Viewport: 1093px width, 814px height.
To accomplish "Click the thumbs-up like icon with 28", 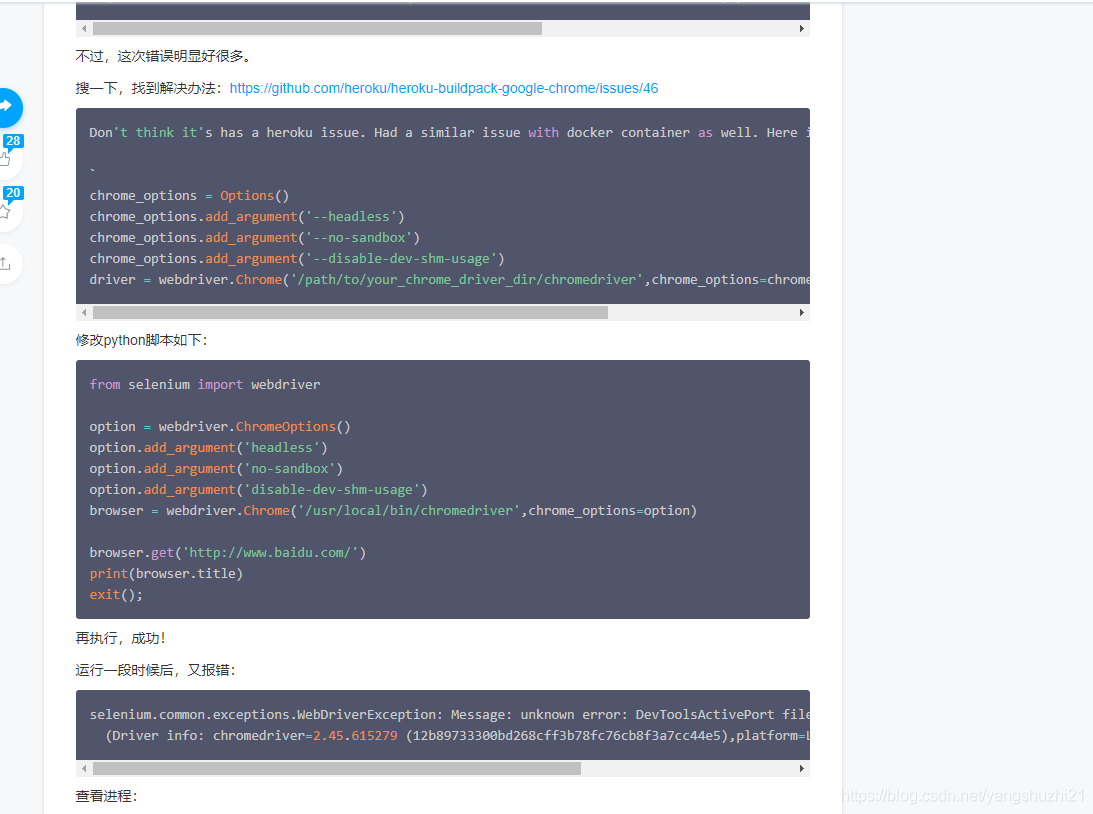I will coord(6,160).
